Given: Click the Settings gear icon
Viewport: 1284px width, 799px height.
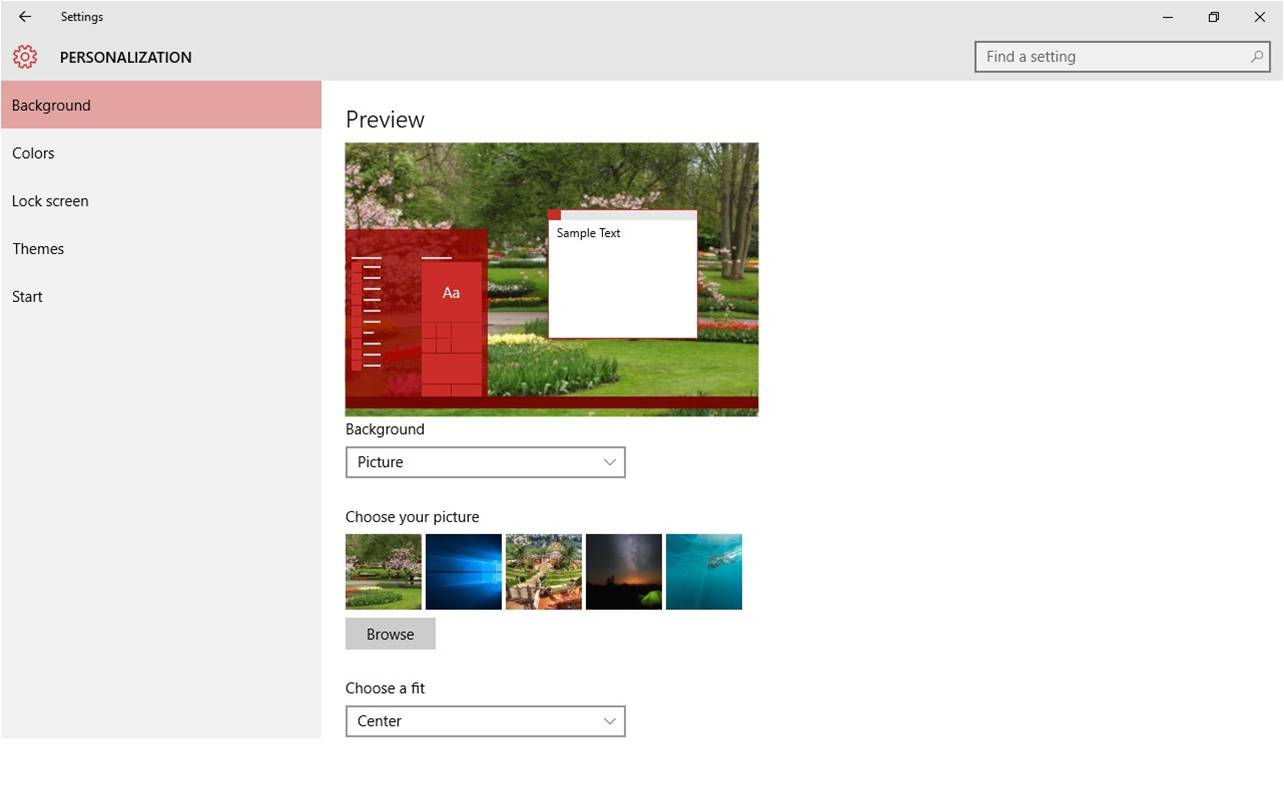Looking at the screenshot, I should tap(24, 57).
